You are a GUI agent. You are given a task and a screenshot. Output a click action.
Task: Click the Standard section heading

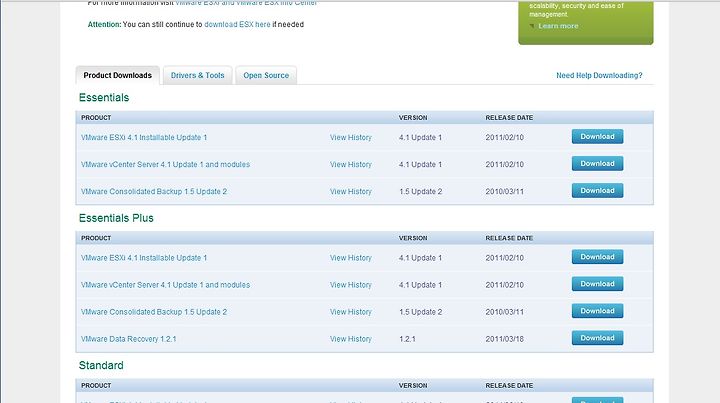click(101, 366)
